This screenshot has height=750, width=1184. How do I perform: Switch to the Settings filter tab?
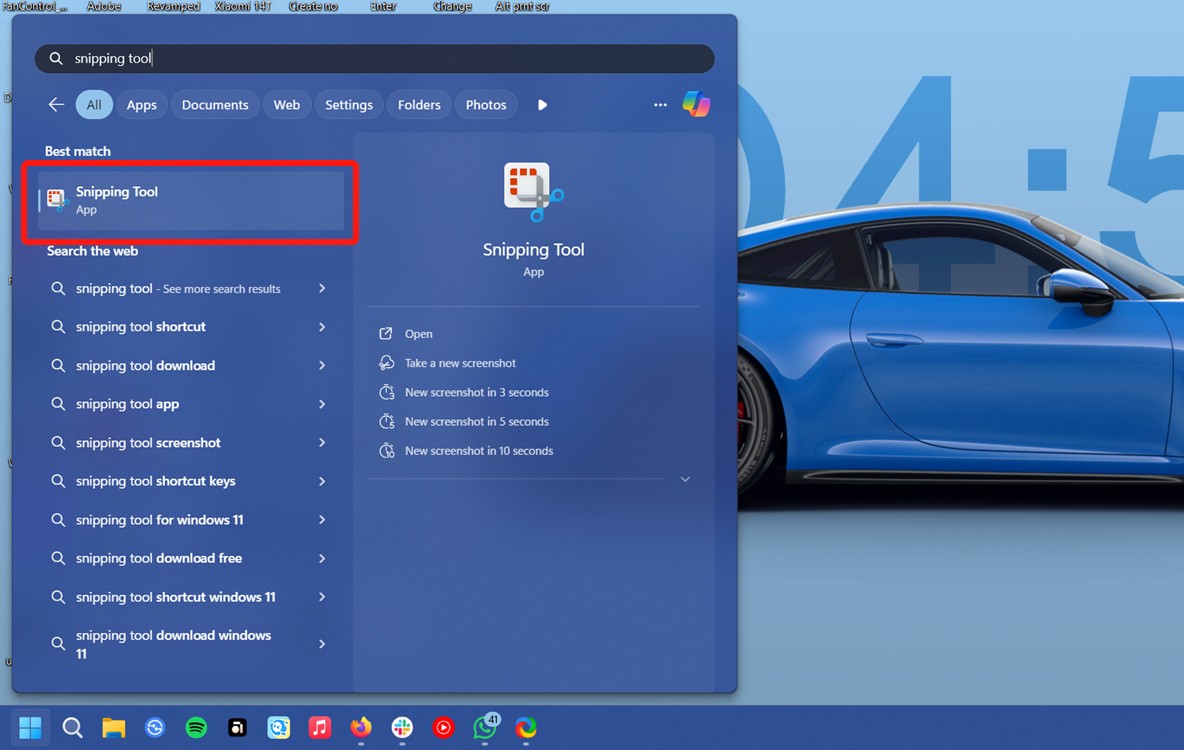click(x=348, y=104)
